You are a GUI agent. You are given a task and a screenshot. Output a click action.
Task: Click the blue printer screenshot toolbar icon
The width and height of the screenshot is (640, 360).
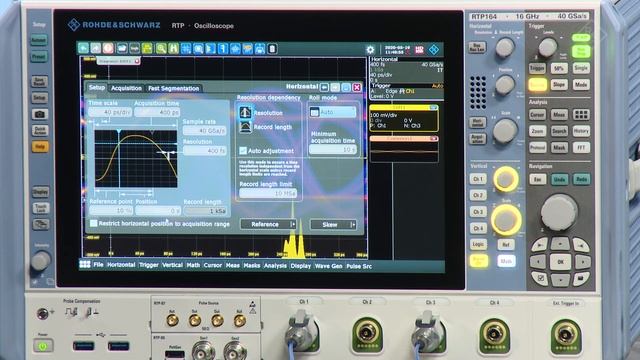pyautogui.click(x=260, y=49)
